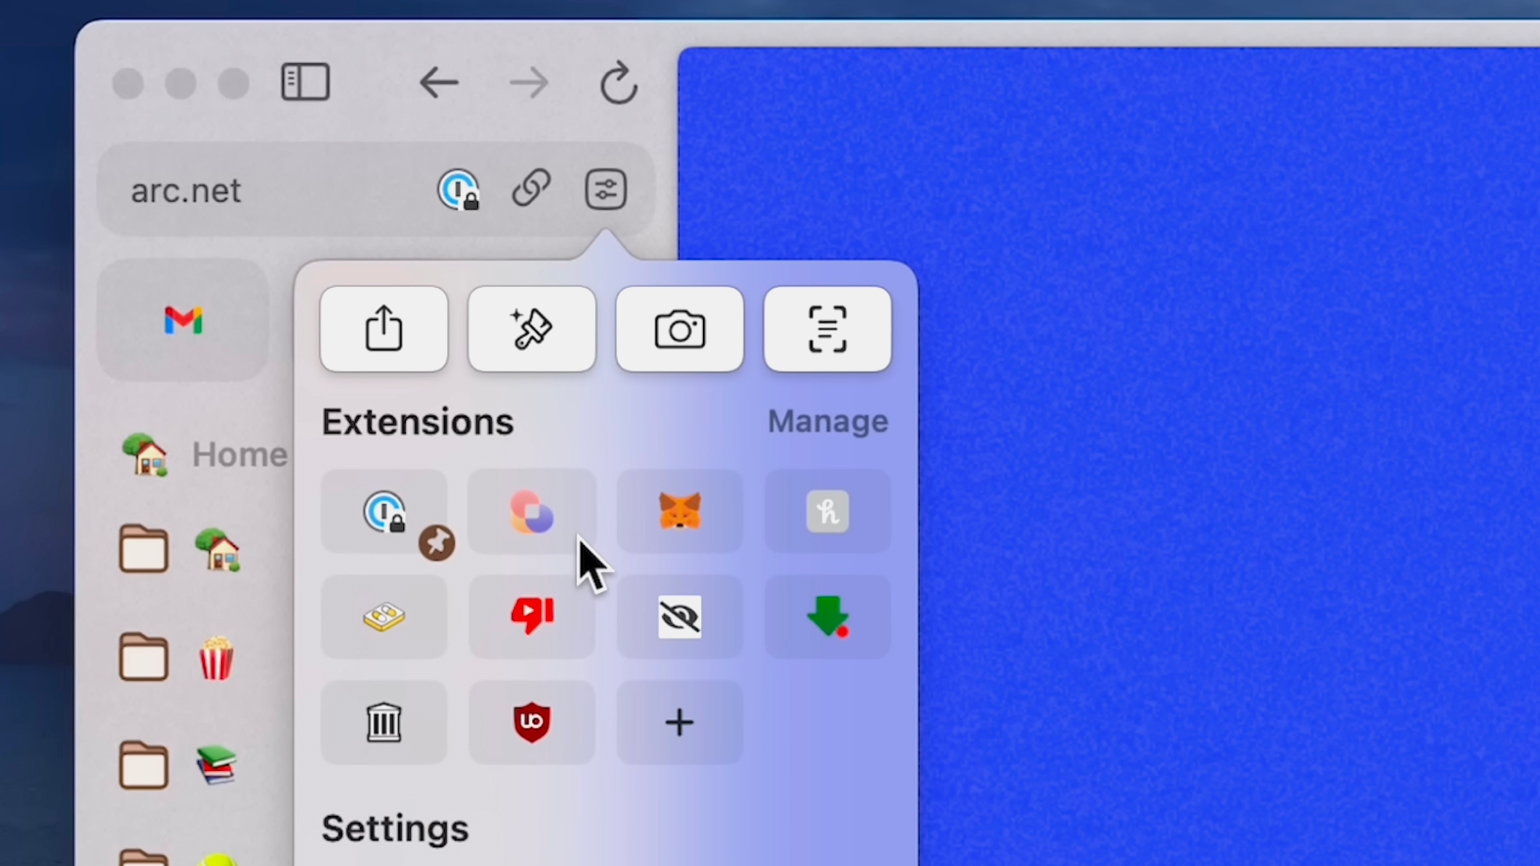Image resolution: width=1540 pixels, height=866 pixels.
Task: Open the extension with overlapping colored circles
Action: point(531,511)
